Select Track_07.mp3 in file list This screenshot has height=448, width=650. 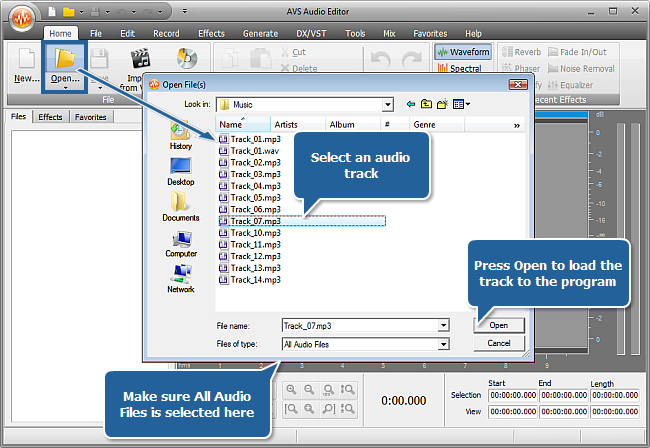click(x=302, y=221)
